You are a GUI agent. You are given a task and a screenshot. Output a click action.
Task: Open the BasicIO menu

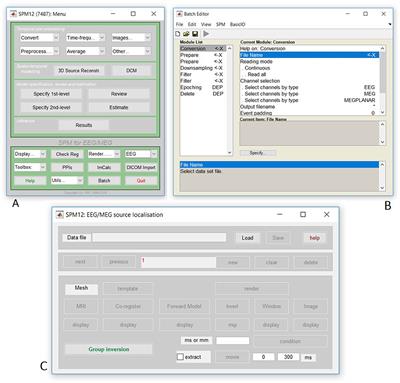tap(237, 24)
